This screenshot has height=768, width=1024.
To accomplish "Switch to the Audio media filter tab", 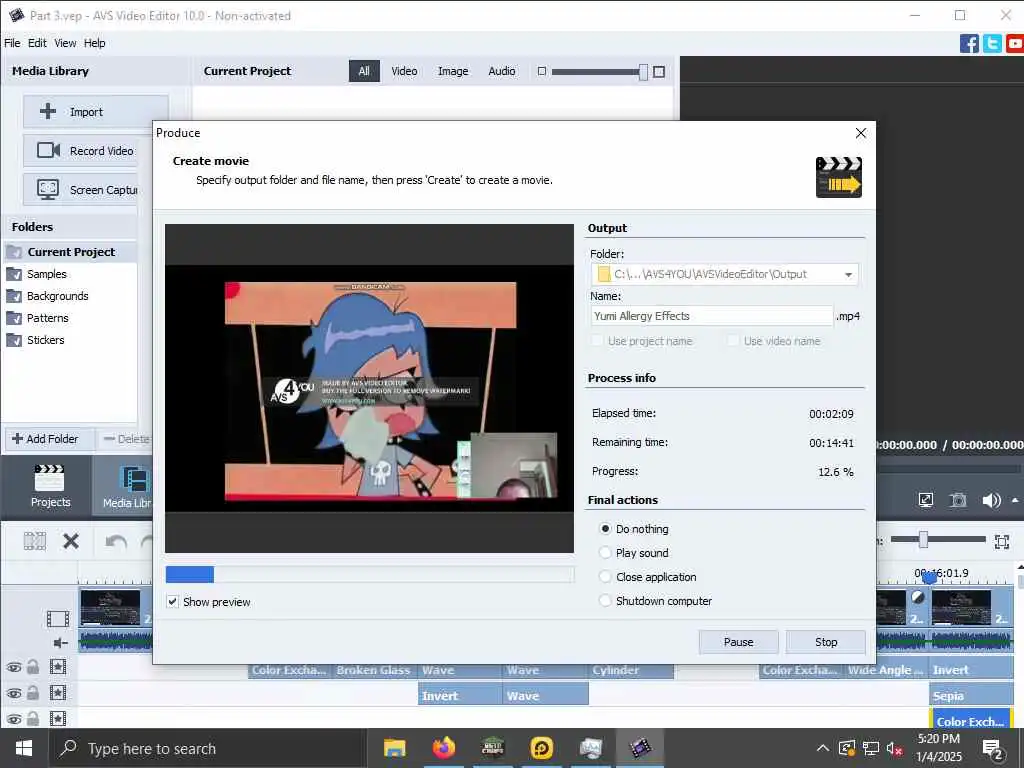I will tap(502, 71).
